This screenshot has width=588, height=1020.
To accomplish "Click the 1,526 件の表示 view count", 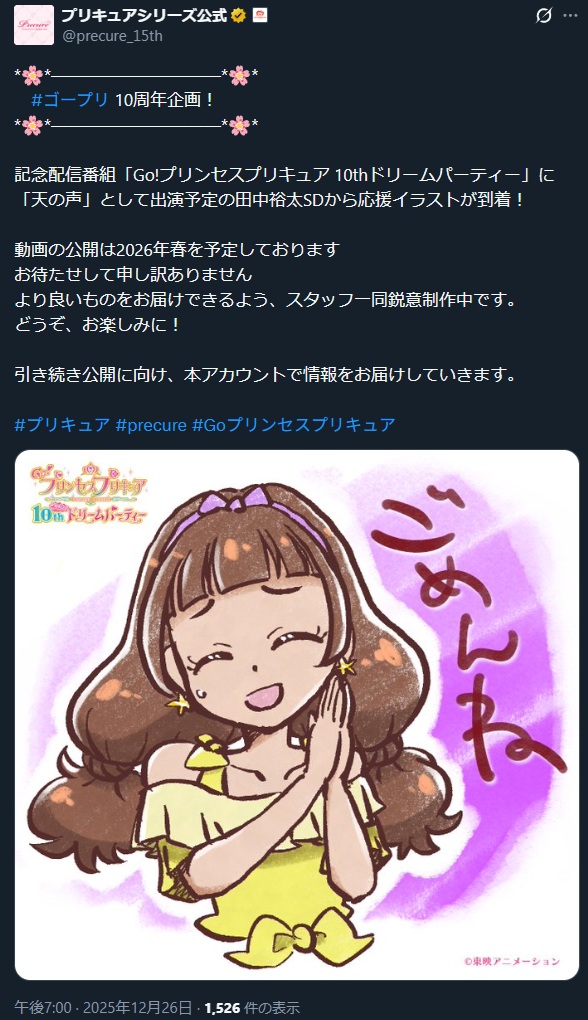I will pyautogui.click(x=252, y=1008).
